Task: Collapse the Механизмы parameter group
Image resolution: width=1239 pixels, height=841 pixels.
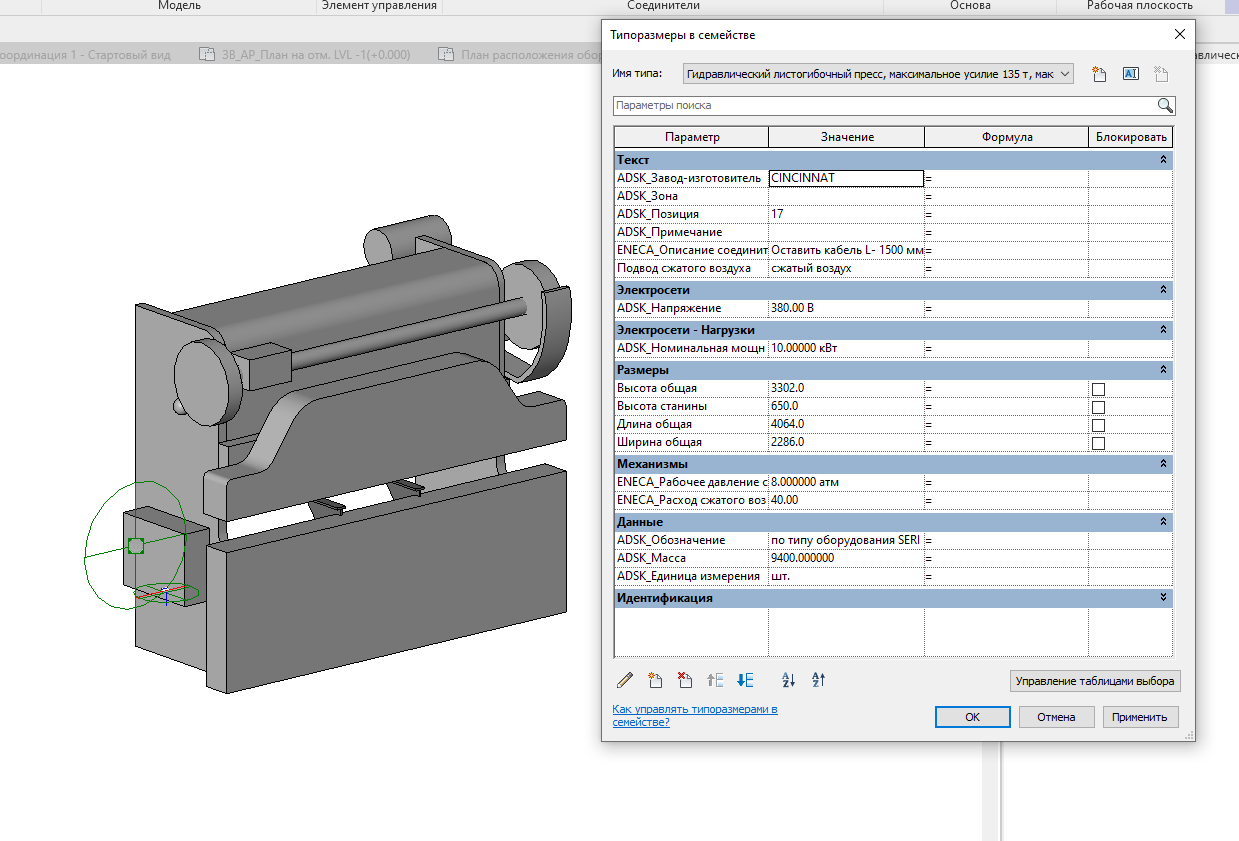Action: 1163,464
